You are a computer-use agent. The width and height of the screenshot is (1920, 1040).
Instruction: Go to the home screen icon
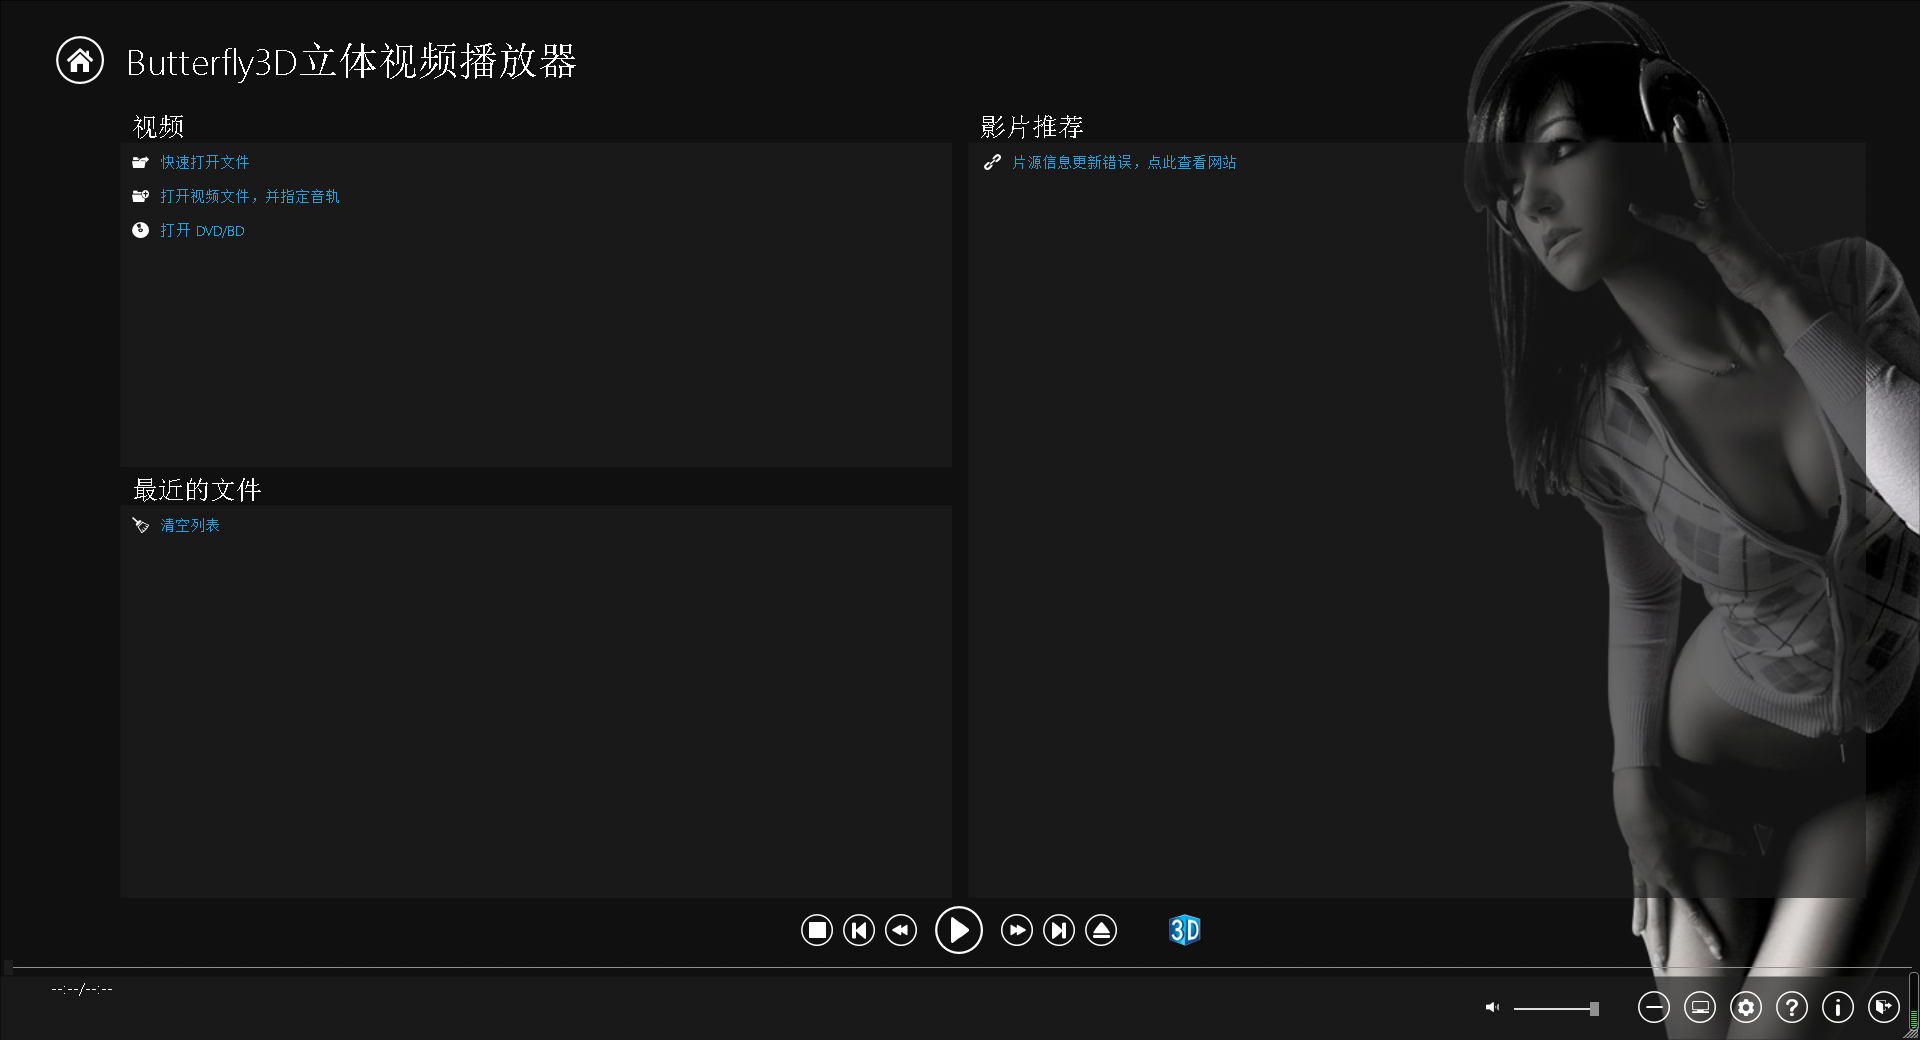tap(80, 61)
